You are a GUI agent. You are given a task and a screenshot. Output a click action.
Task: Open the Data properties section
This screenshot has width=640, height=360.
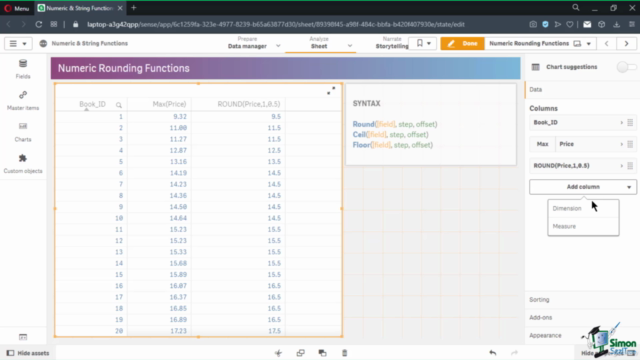(582, 89)
